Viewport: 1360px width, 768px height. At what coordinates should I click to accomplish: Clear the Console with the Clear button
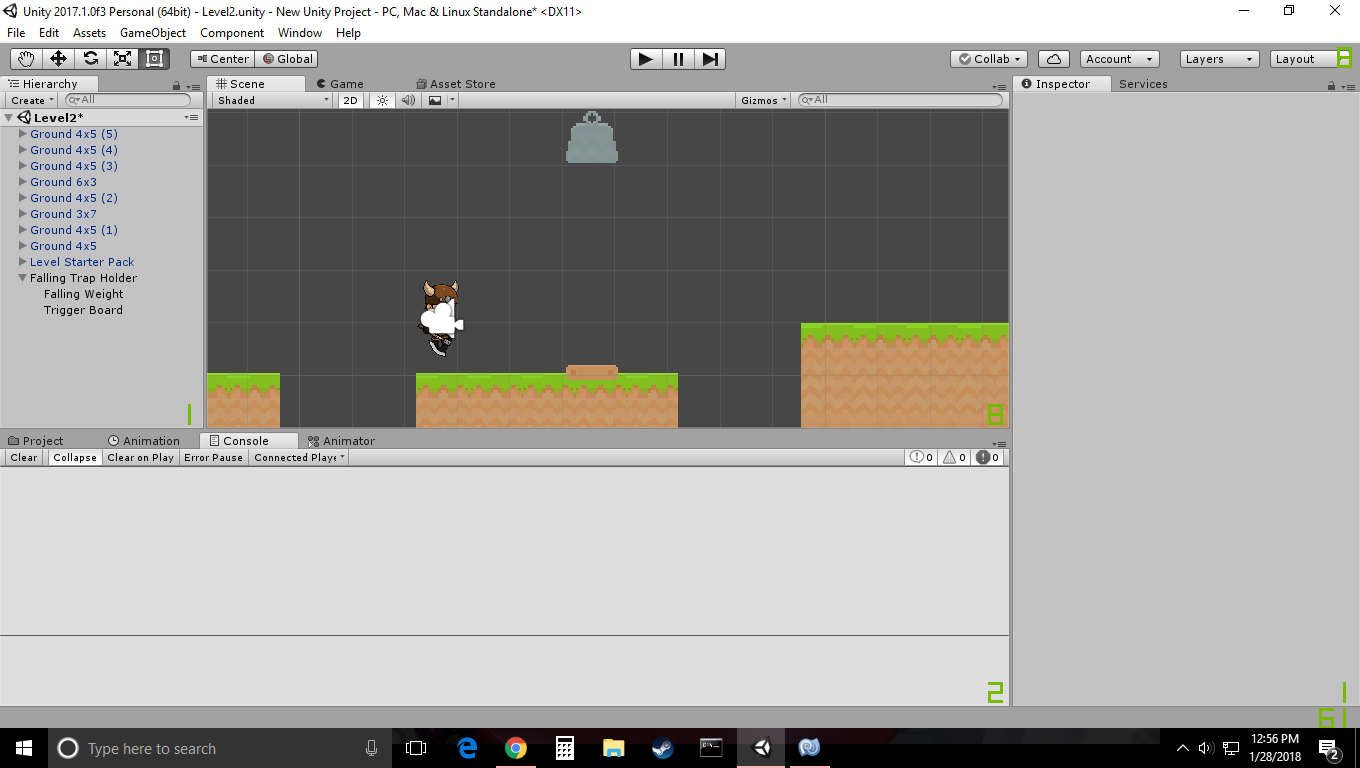[24, 458]
